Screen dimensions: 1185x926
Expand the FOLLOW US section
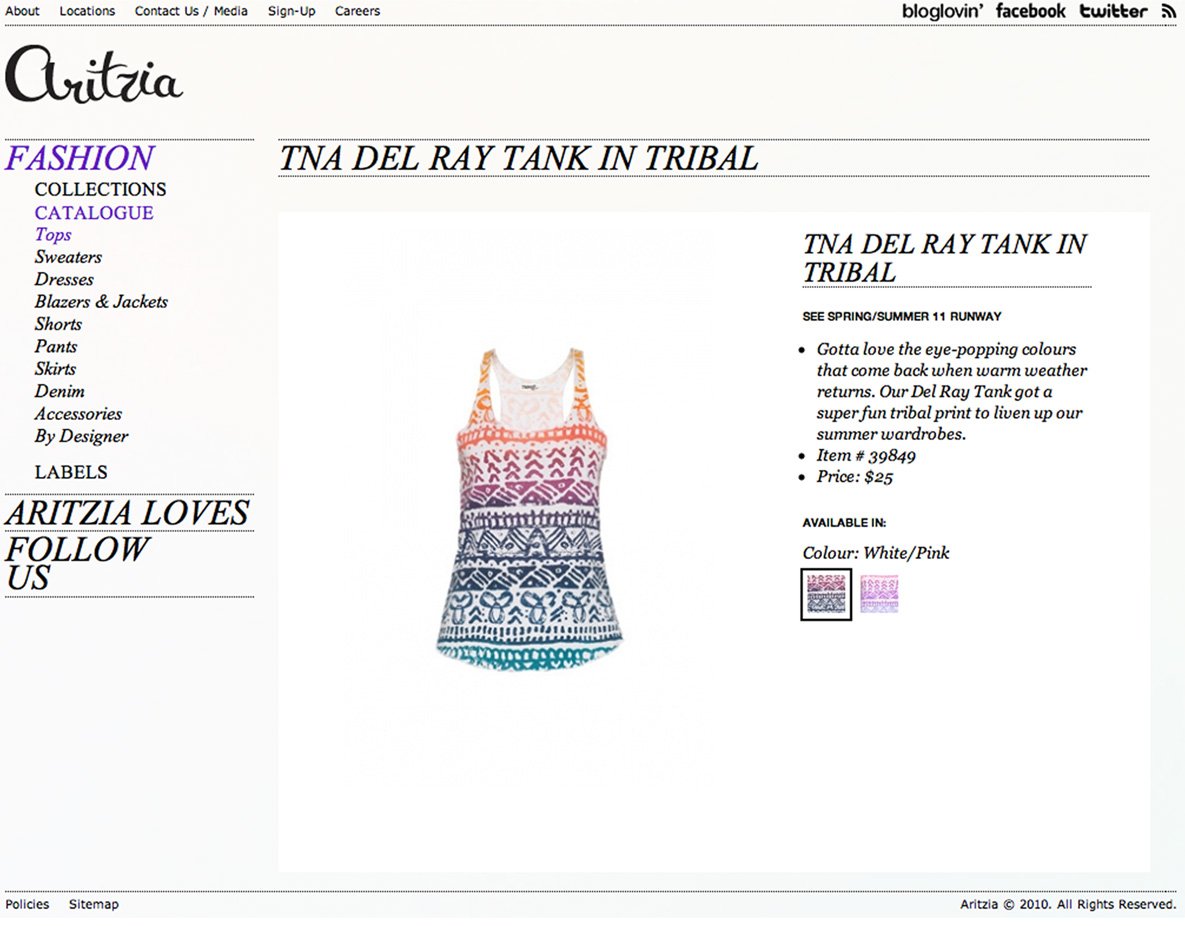pos(77,563)
